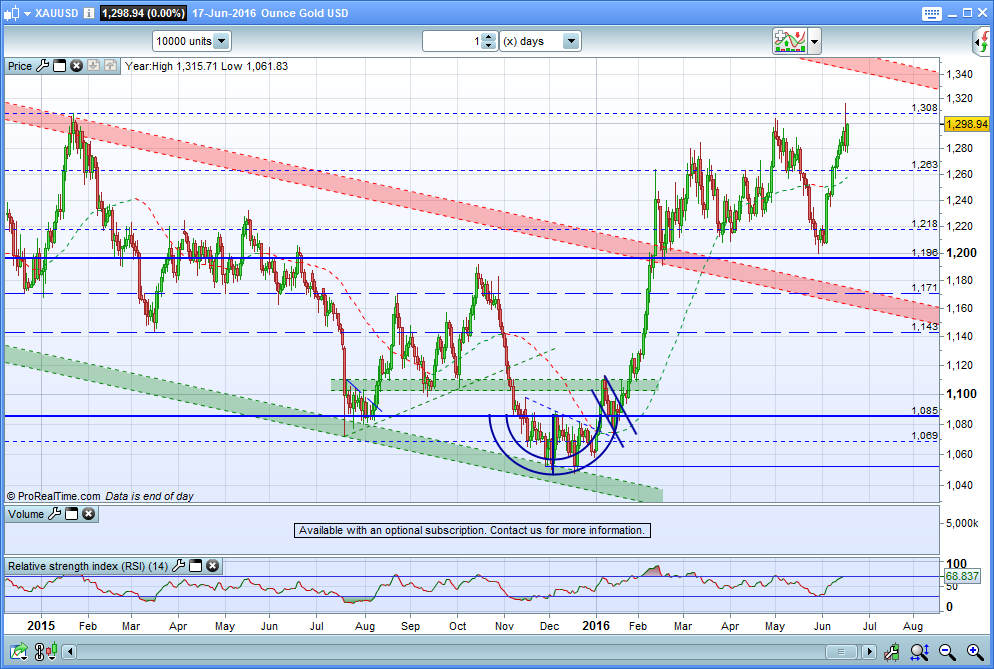Screen dimensions: 994x669
Task: Zoom out on the chart
Action: 947,651
